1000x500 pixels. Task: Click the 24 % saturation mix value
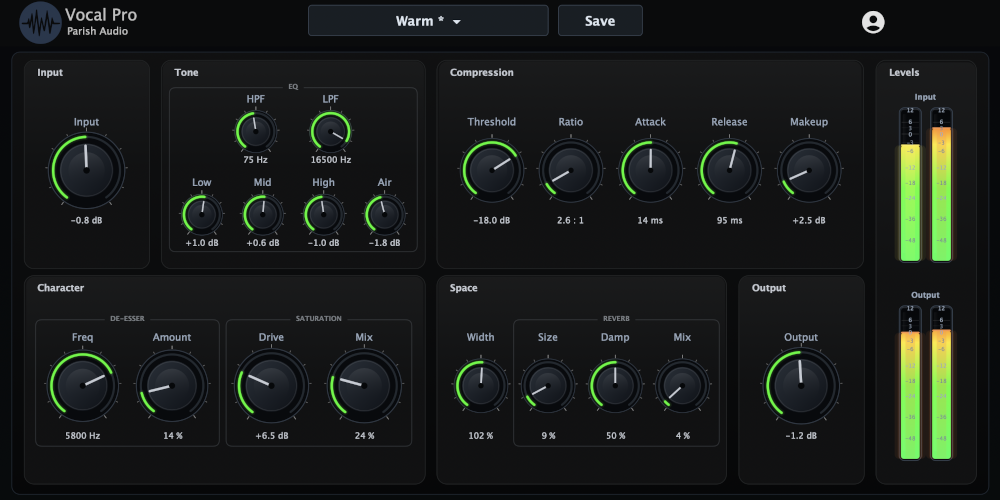point(364,436)
